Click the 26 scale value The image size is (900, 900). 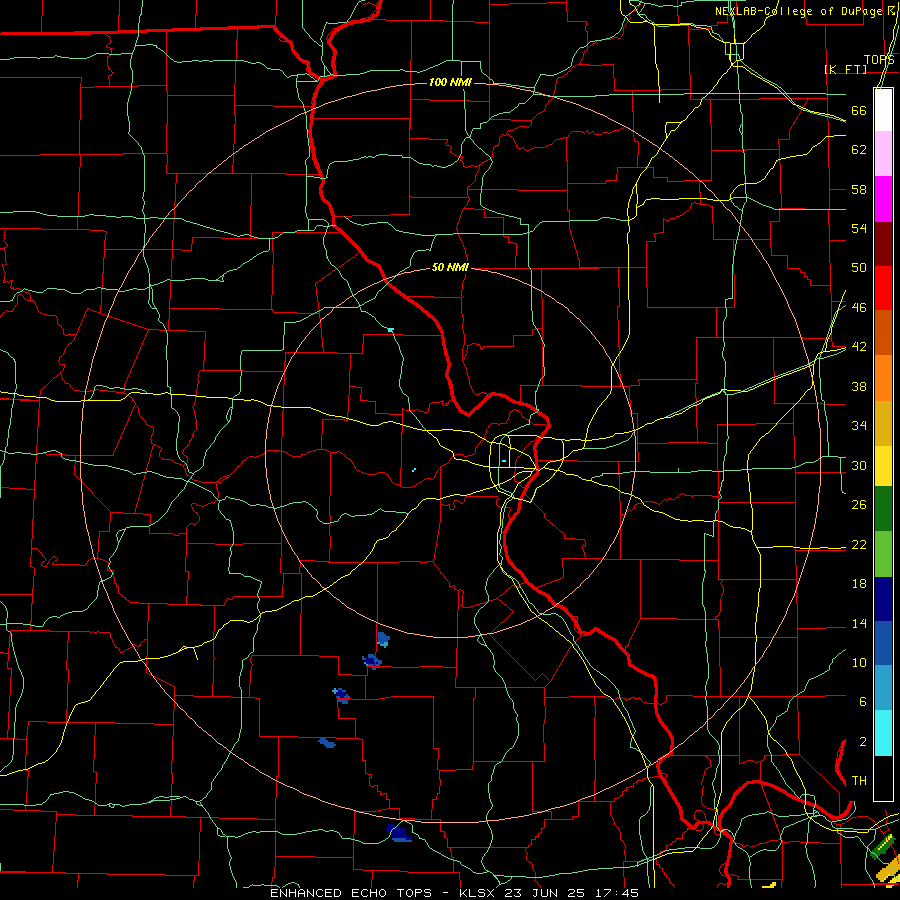point(859,505)
